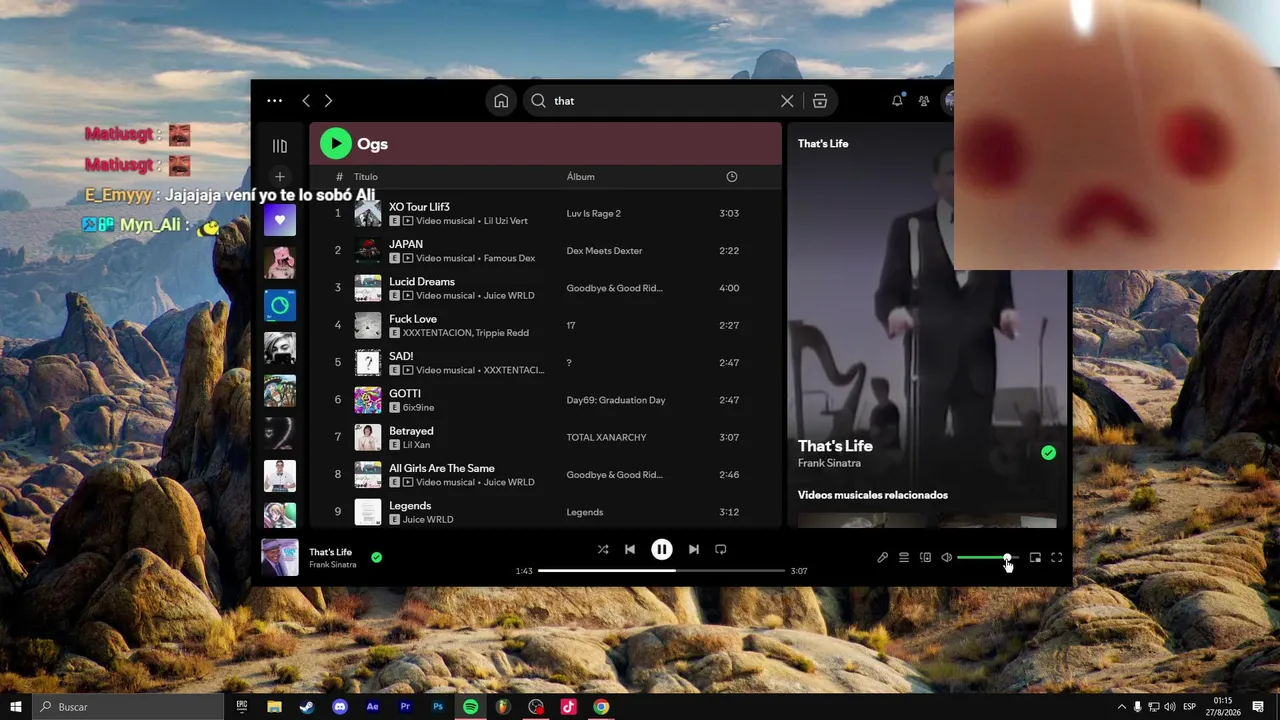Toggle saved checkmark in the player bar

pos(377,558)
